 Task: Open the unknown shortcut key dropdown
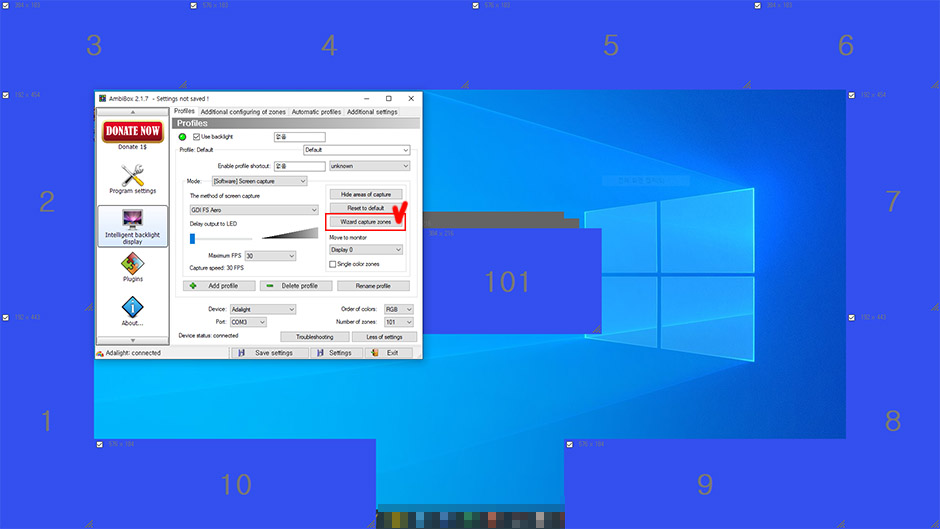pos(369,166)
